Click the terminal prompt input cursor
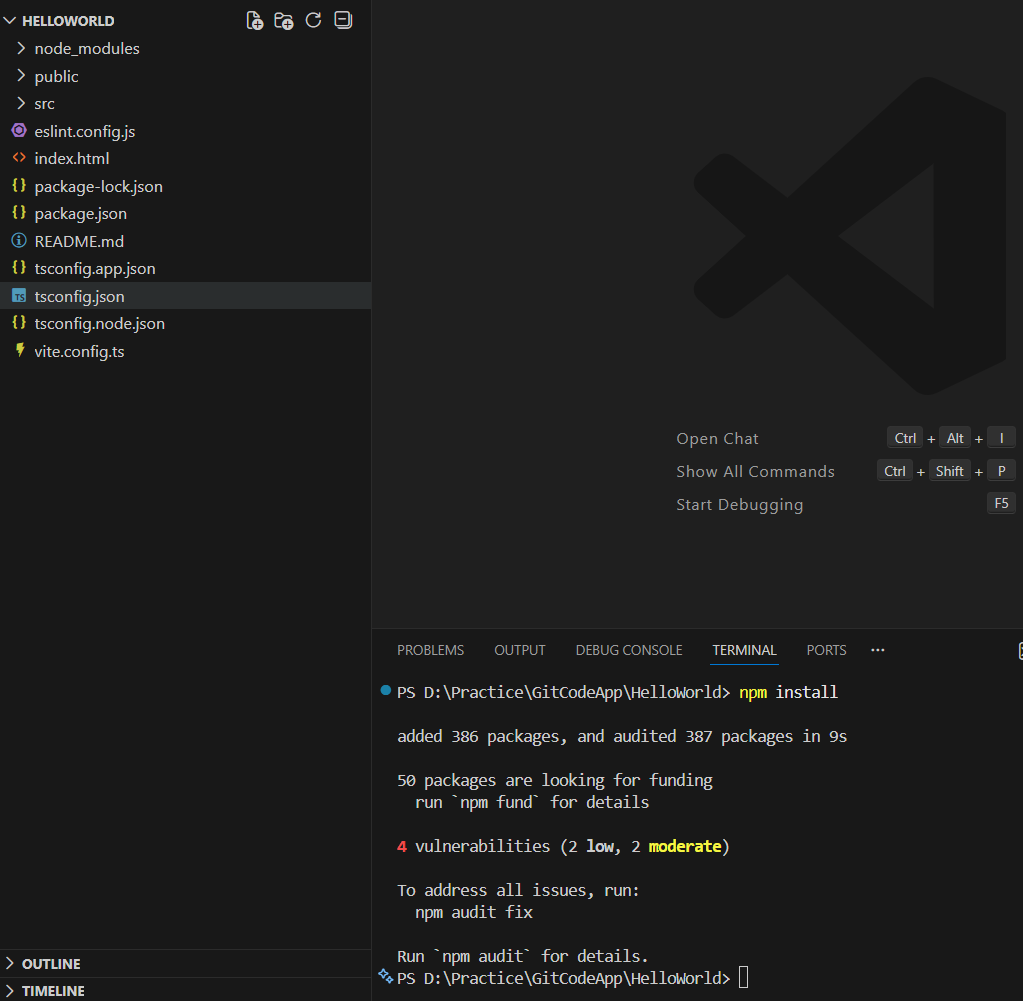Screen dimensions: 1023x1001 coord(743,978)
